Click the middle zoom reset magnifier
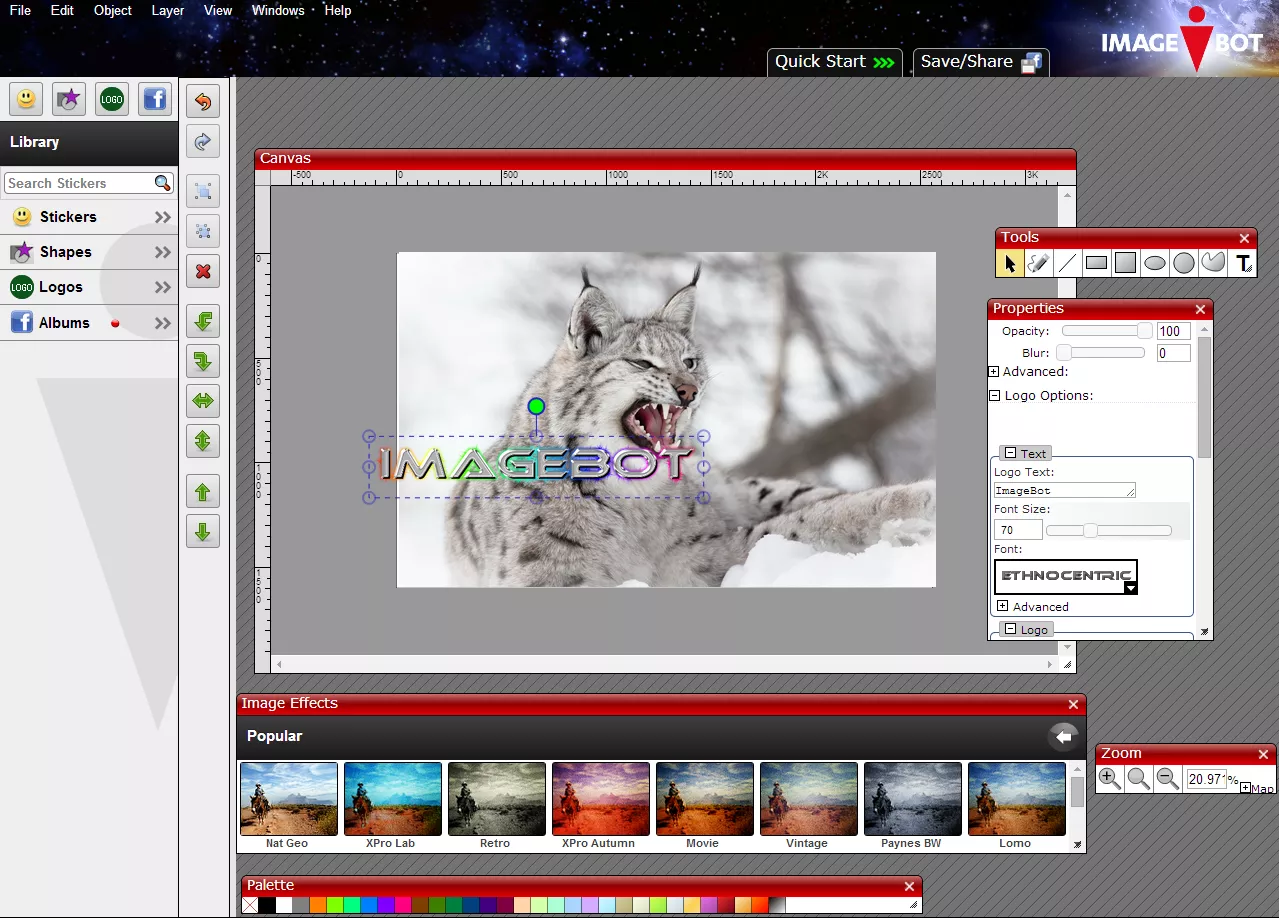This screenshot has width=1279, height=918. pos(1138,778)
